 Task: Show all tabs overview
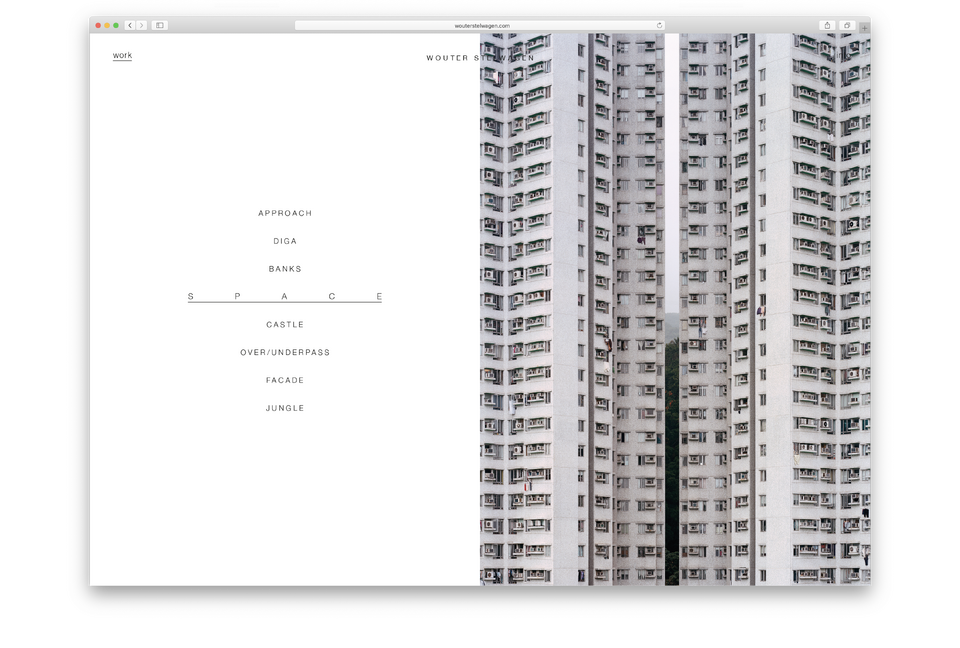[x=846, y=25]
